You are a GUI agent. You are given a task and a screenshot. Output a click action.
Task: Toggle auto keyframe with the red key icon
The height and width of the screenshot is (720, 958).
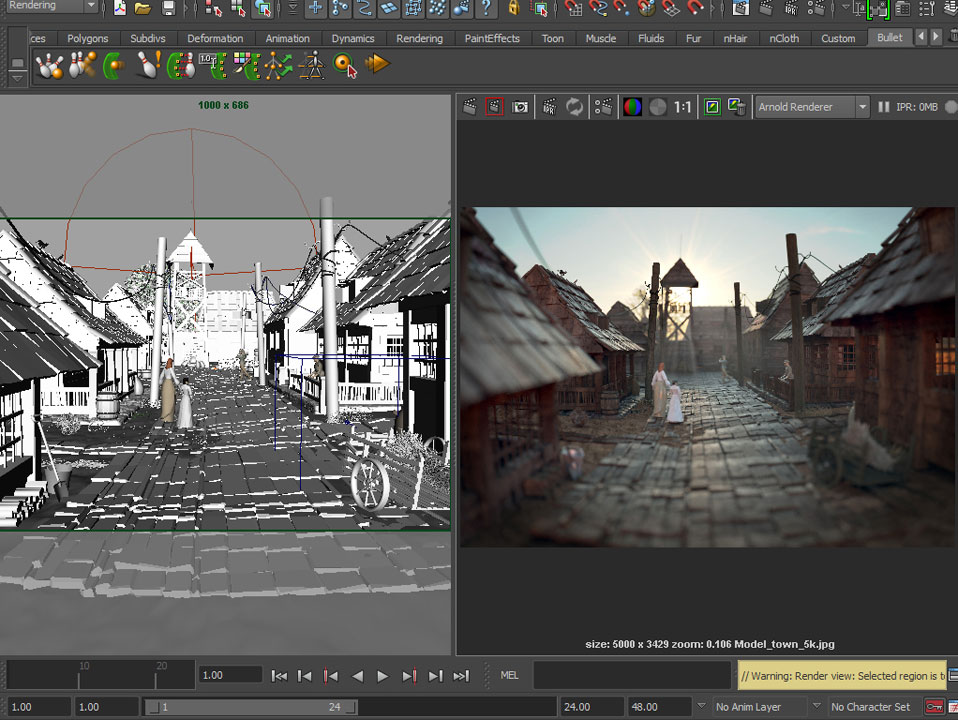click(935, 706)
